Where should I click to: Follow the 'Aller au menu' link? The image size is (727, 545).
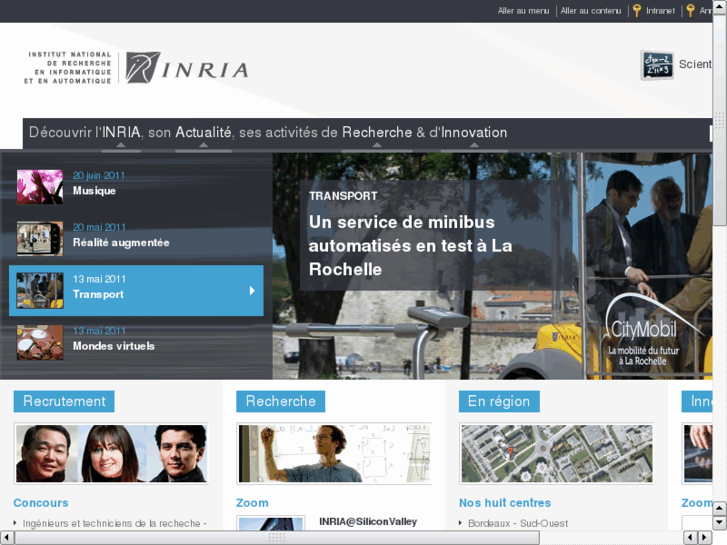tap(523, 11)
